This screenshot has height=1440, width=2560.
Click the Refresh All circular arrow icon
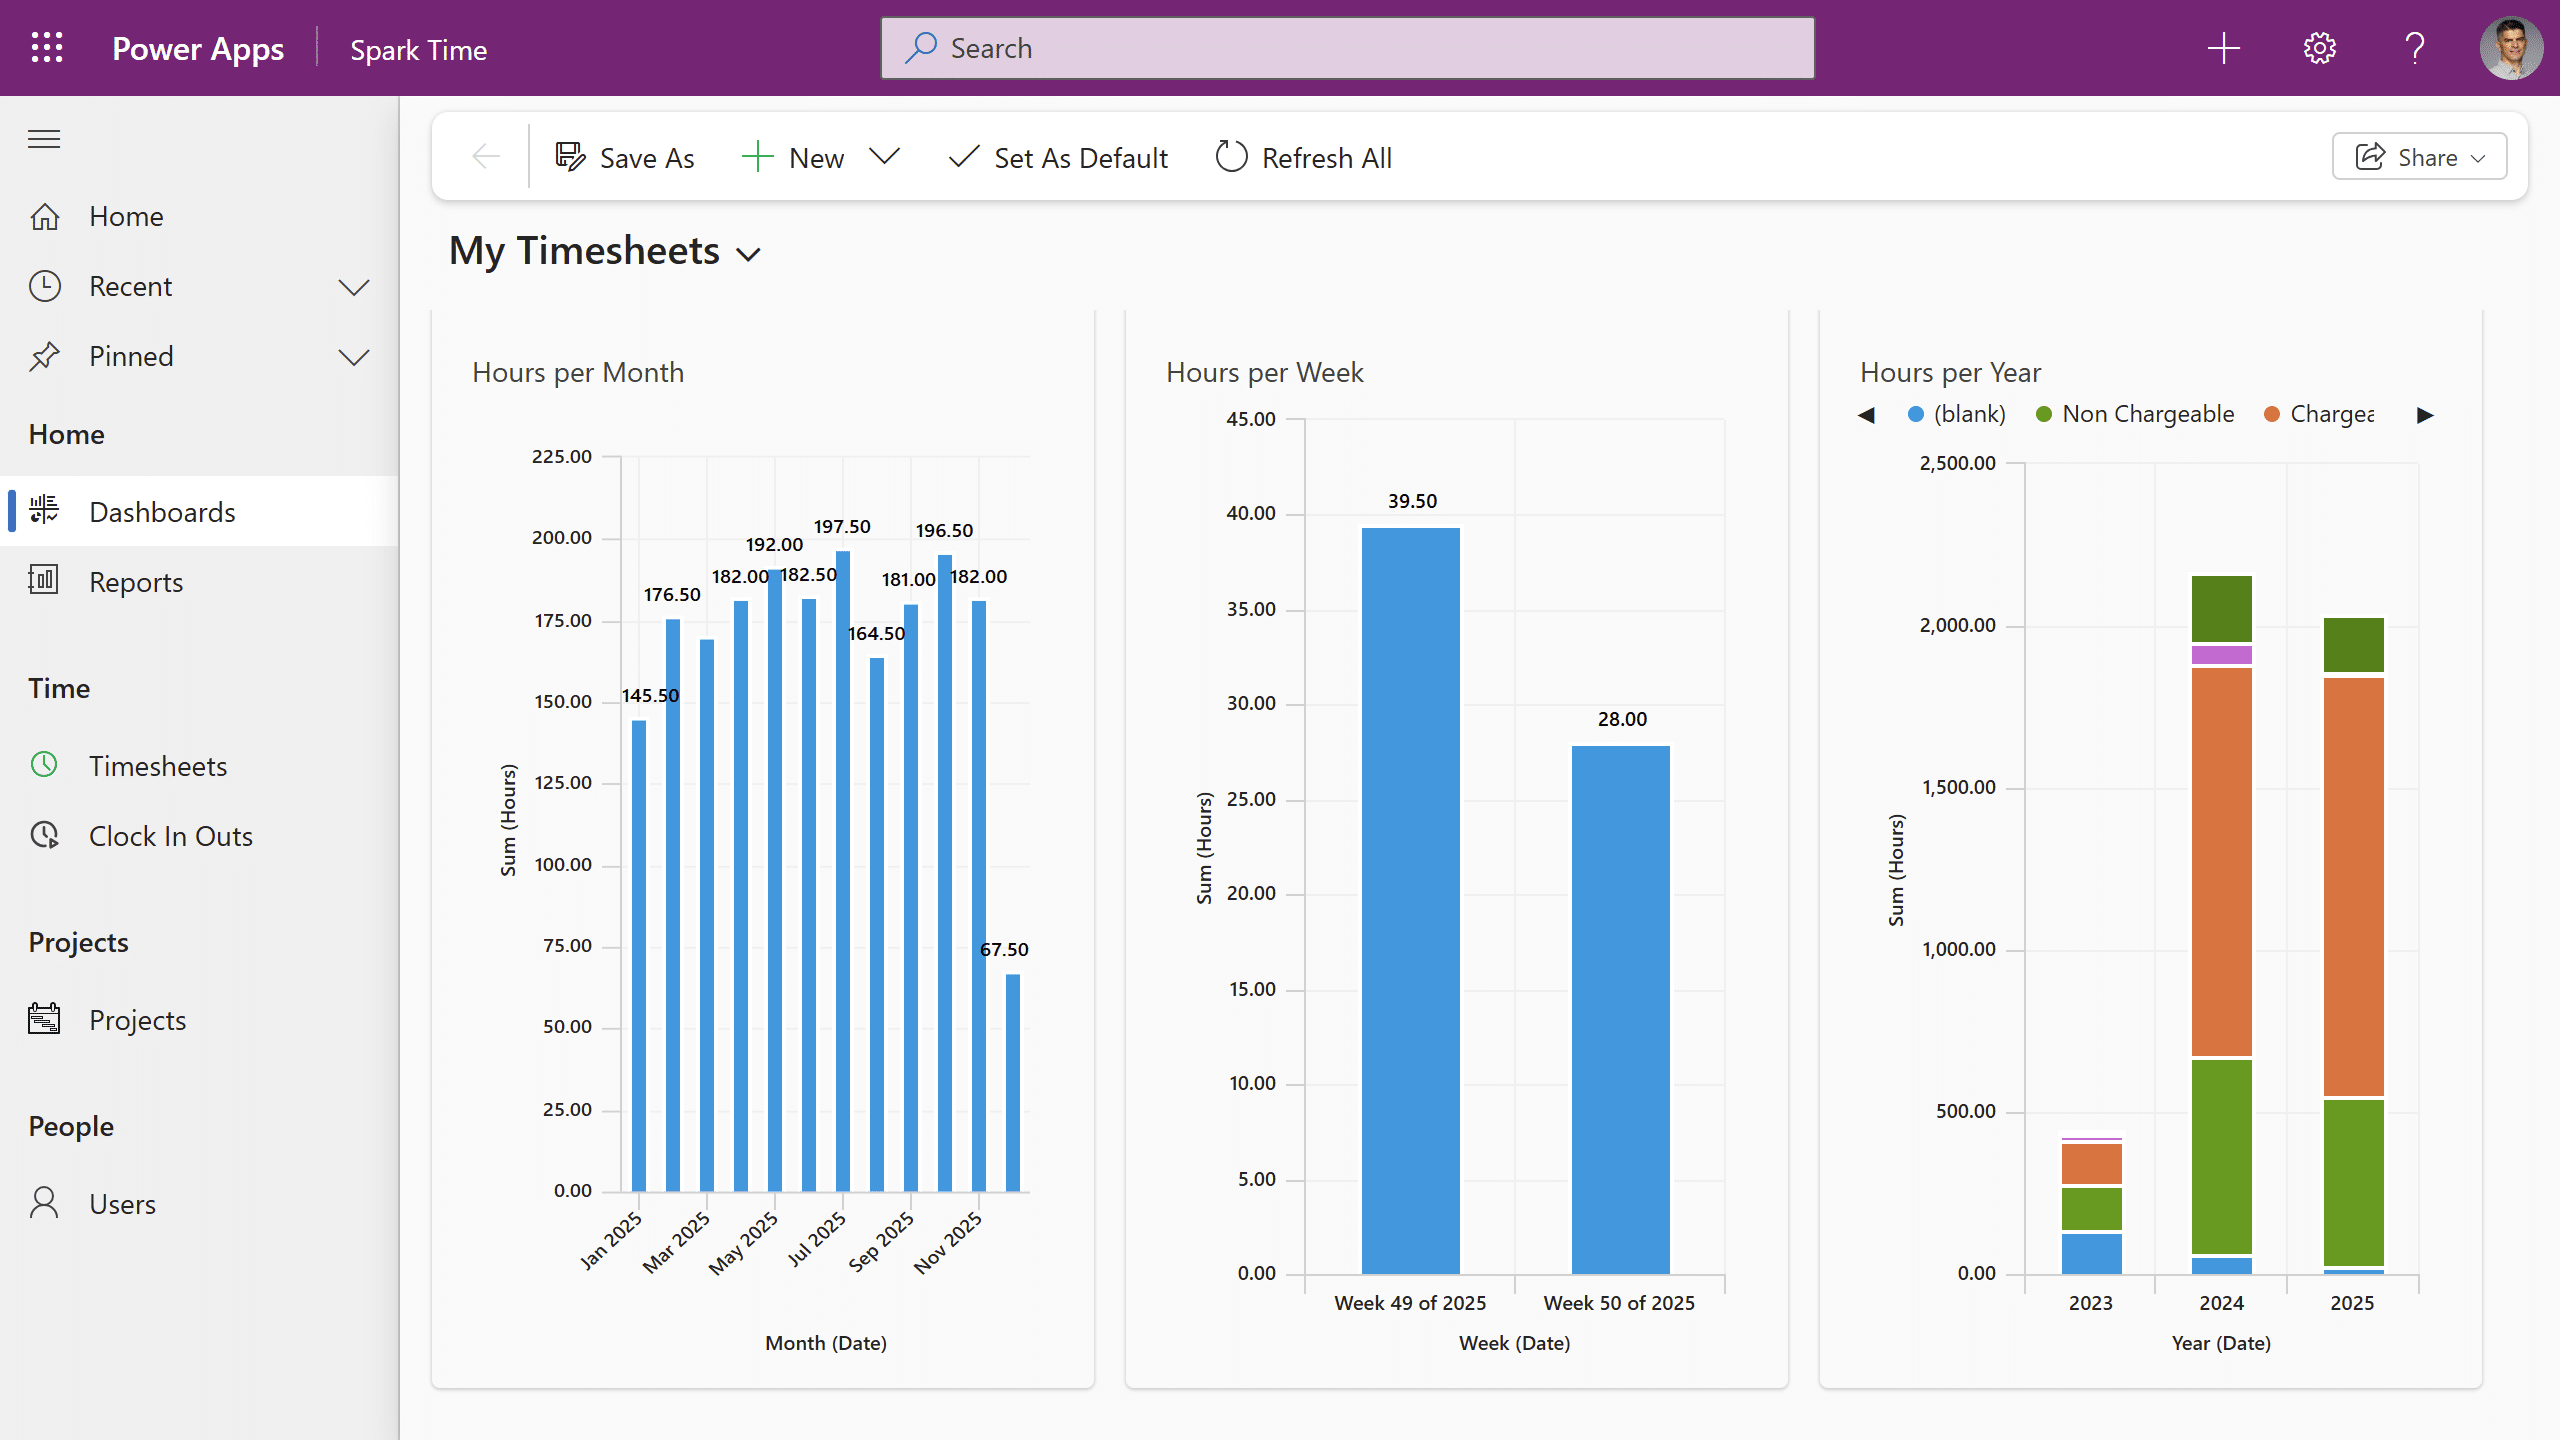pyautogui.click(x=1231, y=157)
